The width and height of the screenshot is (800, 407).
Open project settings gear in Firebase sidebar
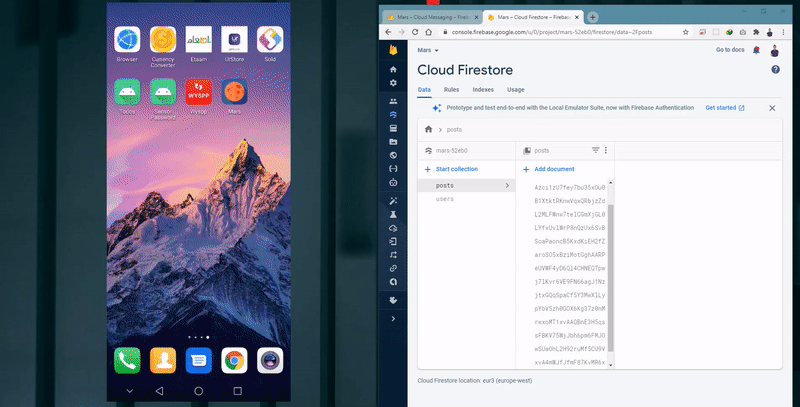(393, 83)
